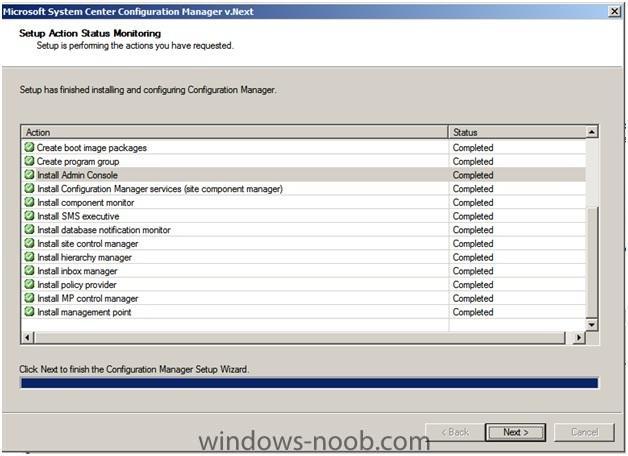This screenshot has height=456, width=628.
Task: Click Completed status of Install management point
Action: pos(473,312)
